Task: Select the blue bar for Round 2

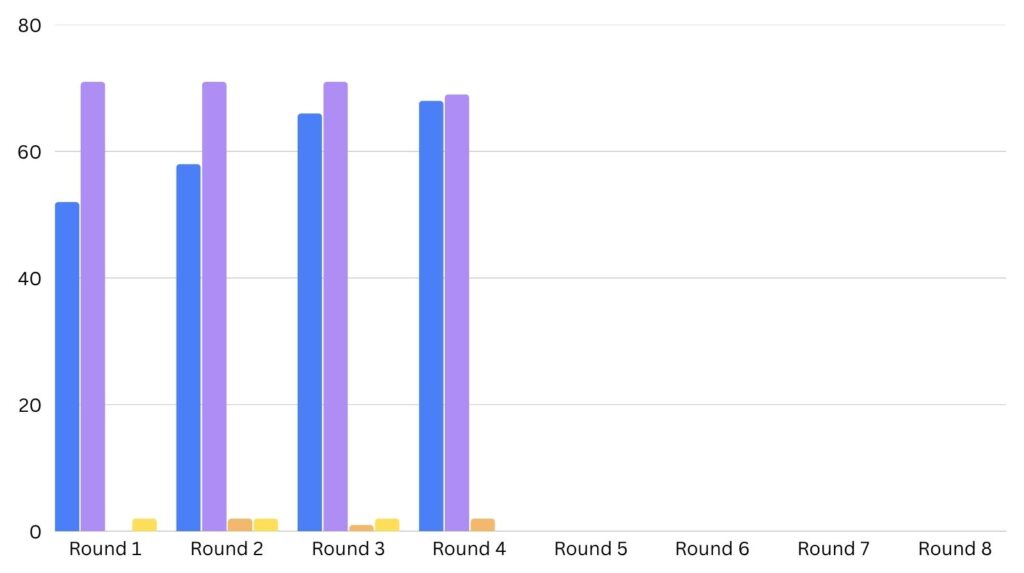Action: [x=188, y=347]
